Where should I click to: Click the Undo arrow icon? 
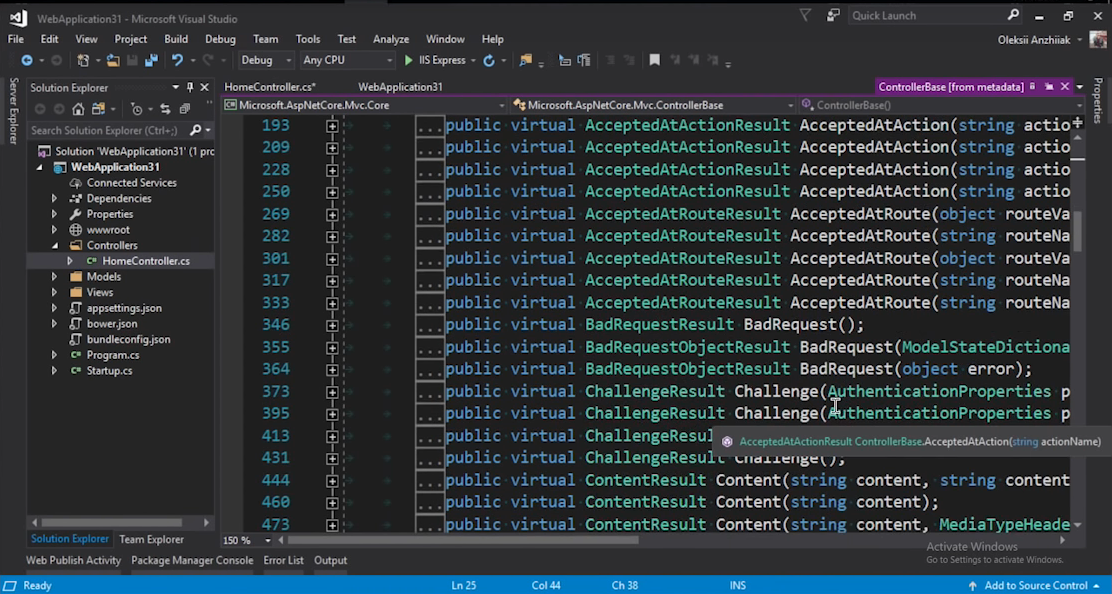coord(177,61)
